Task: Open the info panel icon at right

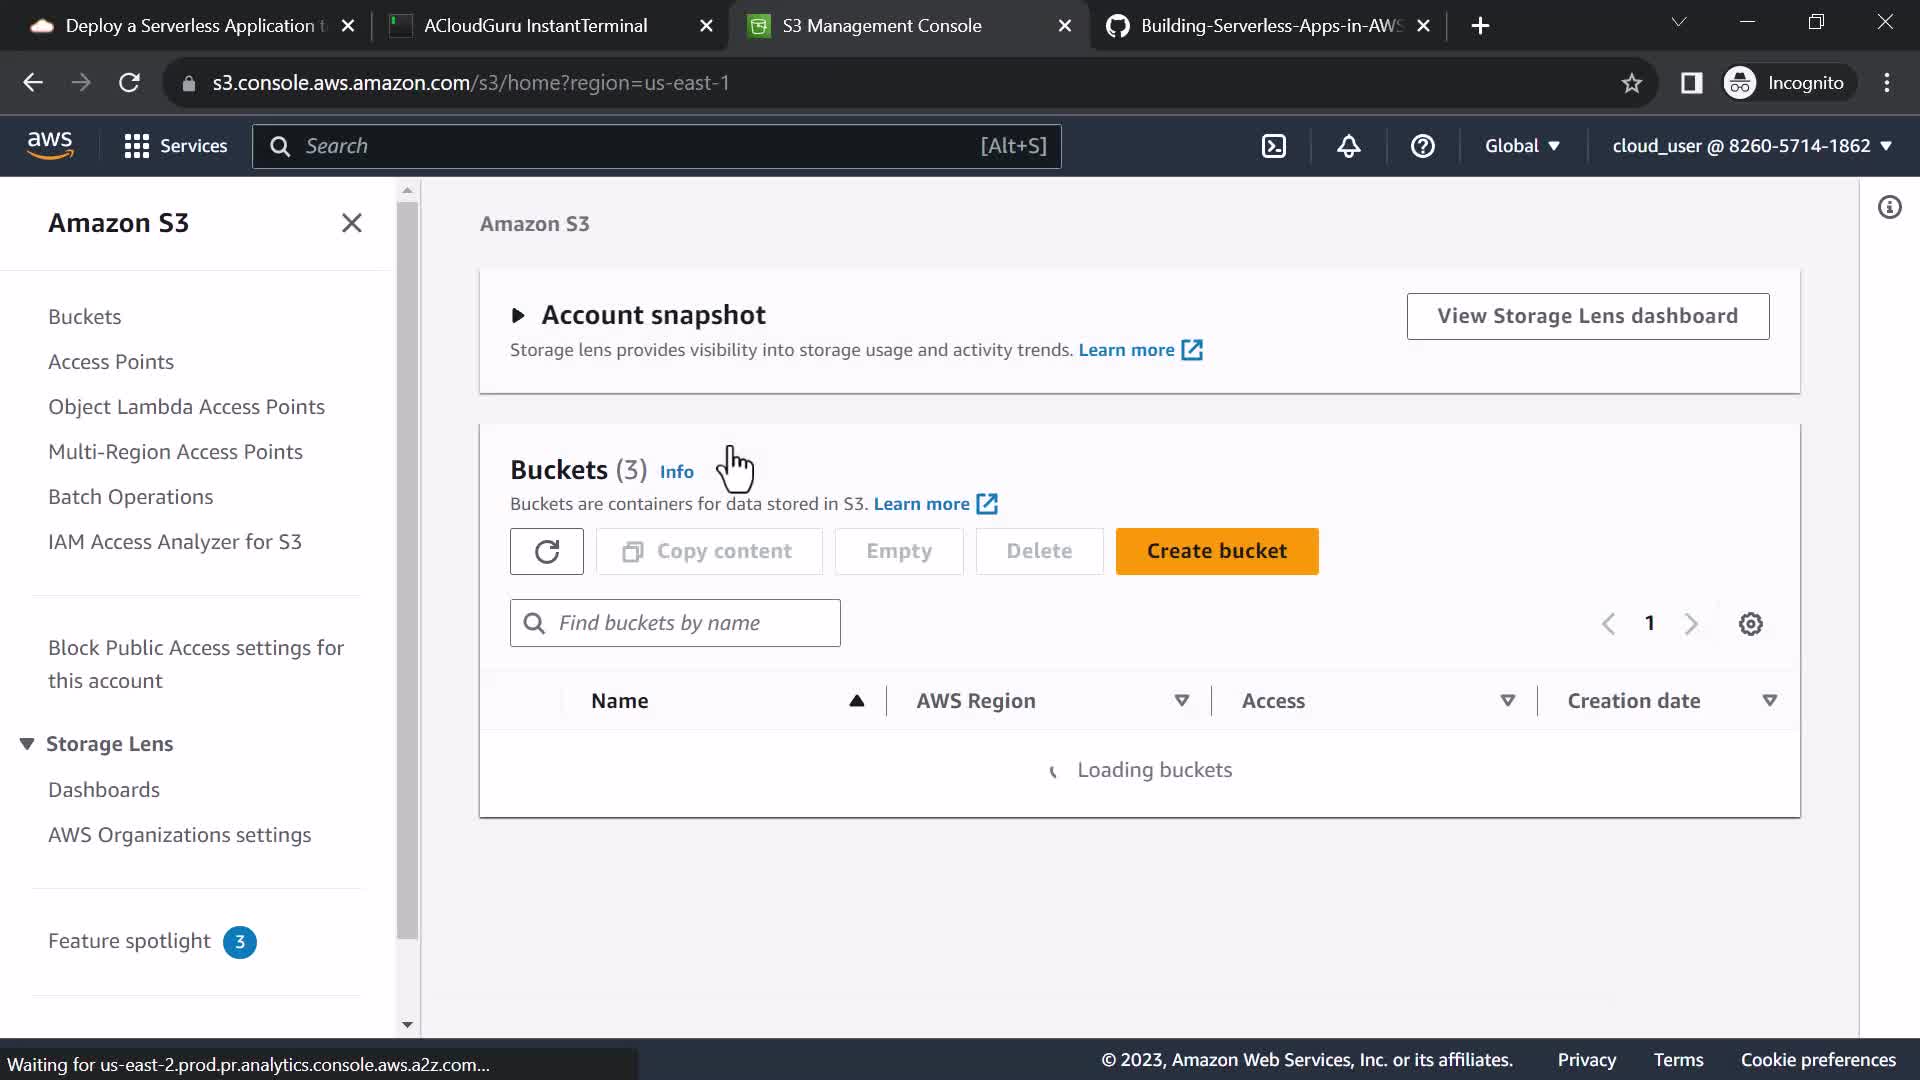Action: [x=1889, y=208]
